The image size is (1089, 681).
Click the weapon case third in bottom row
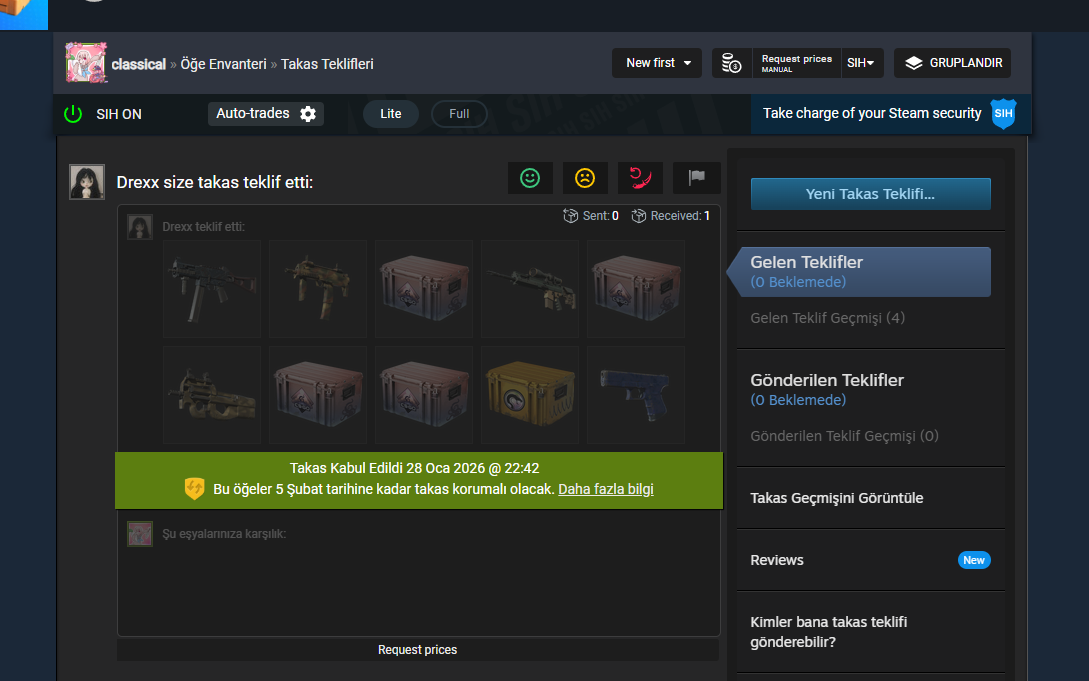424,395
